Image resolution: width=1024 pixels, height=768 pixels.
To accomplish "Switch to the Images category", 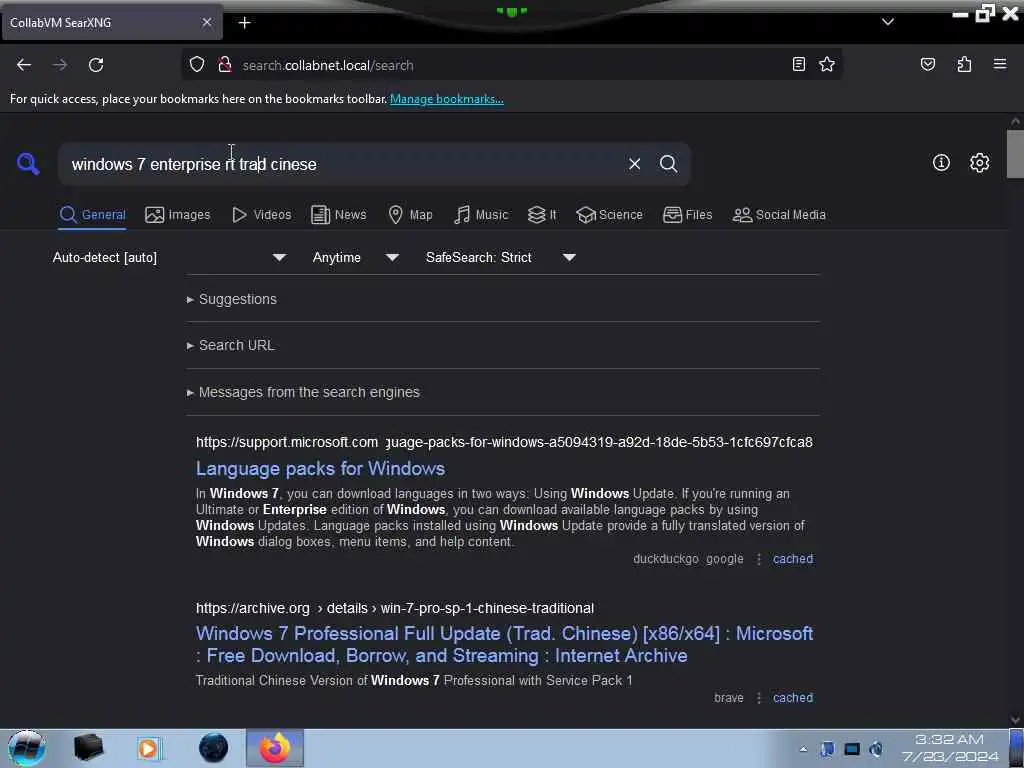I will (178, 215).
